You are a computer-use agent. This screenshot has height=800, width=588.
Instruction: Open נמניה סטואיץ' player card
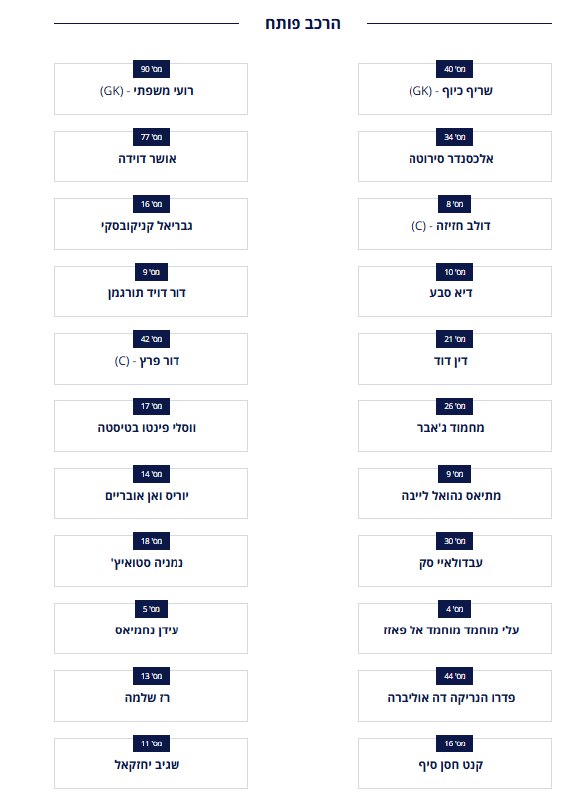point(151,561)
